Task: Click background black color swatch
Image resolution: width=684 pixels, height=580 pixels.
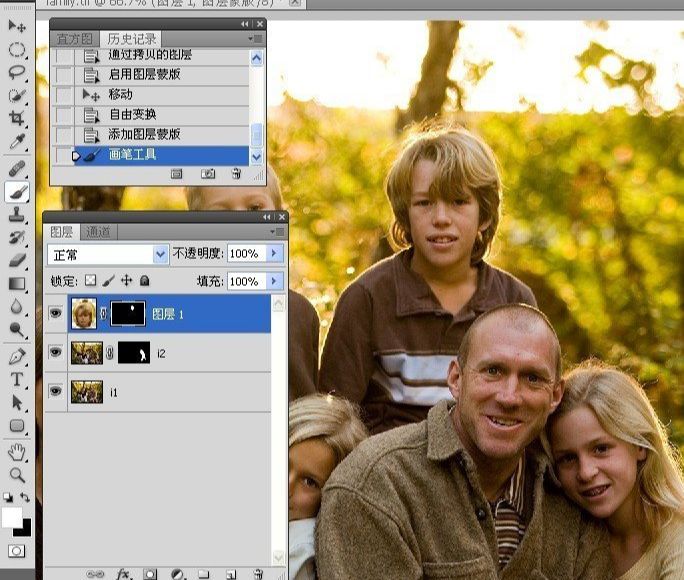Action: coord(26,530)
